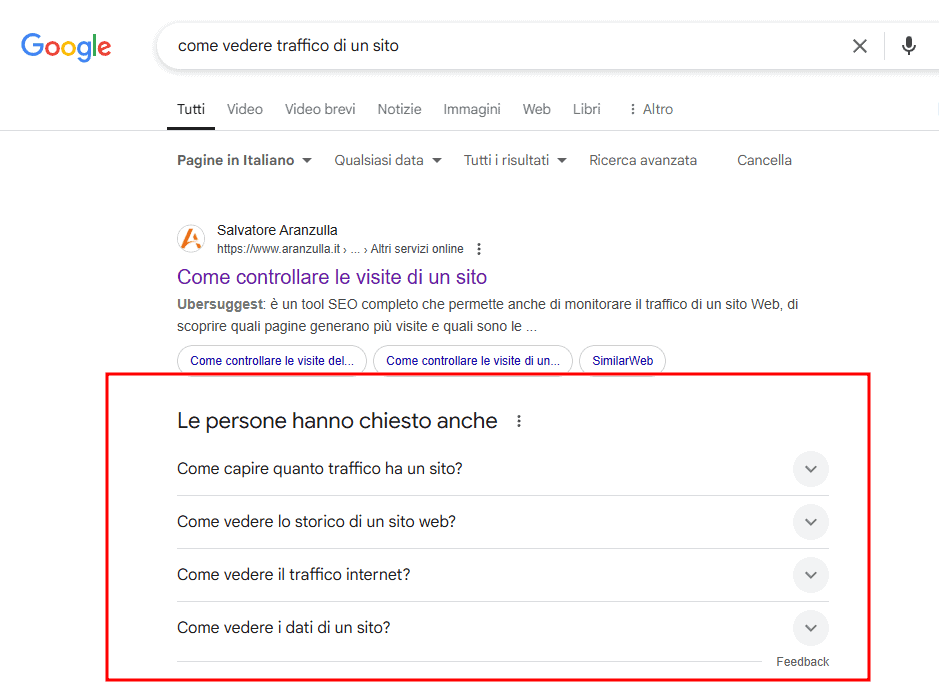Viewport: 939px width, 699px height.
Task: Go to the Notizie tab
Action: 399,109
